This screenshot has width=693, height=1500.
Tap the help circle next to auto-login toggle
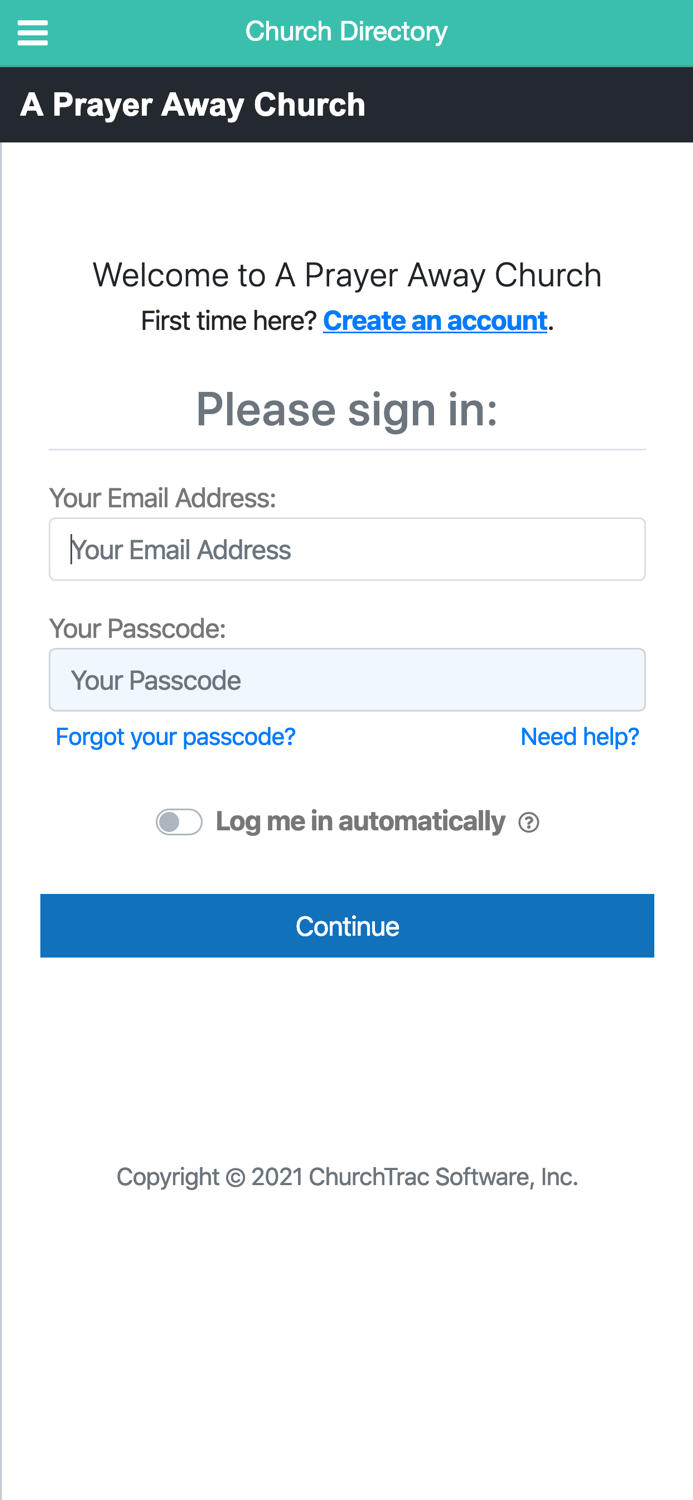(x=528, y=822)
